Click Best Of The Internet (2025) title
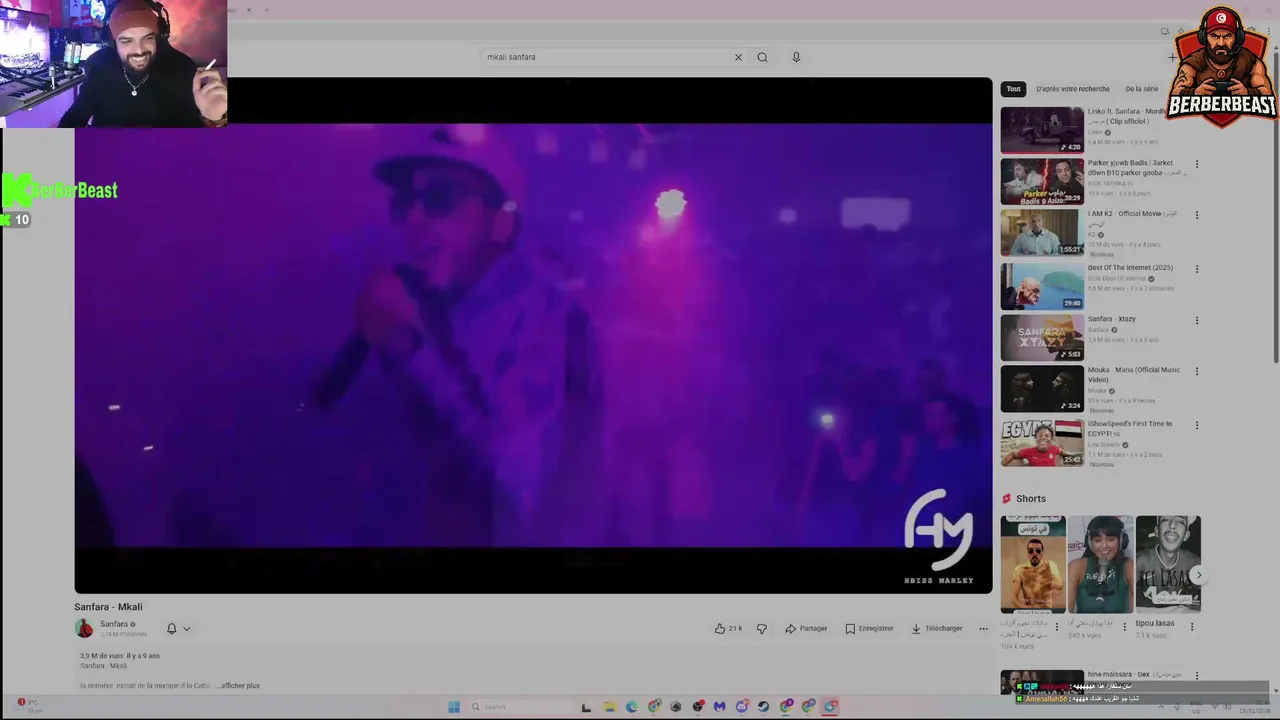The width and height of the screenshot is (1280, 720). point(1131,268)
